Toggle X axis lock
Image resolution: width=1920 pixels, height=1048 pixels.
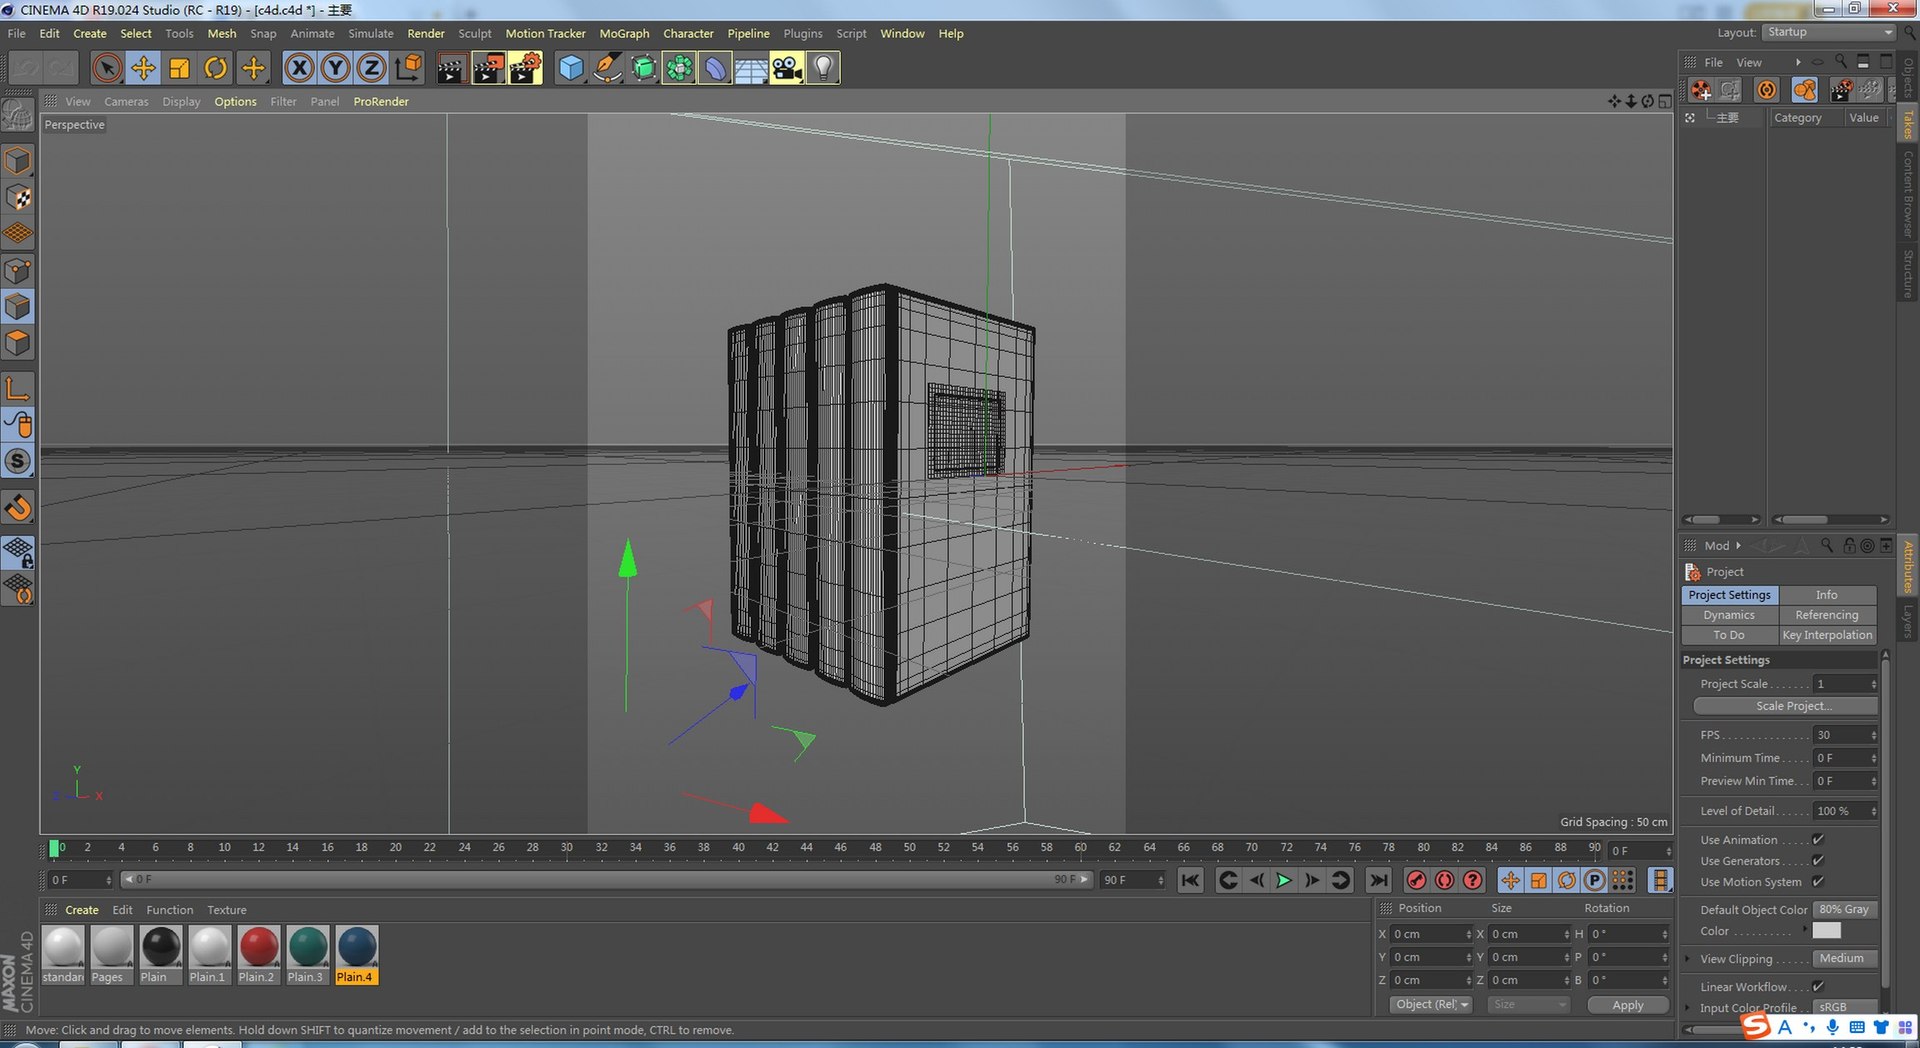click(x=299, y=68)
